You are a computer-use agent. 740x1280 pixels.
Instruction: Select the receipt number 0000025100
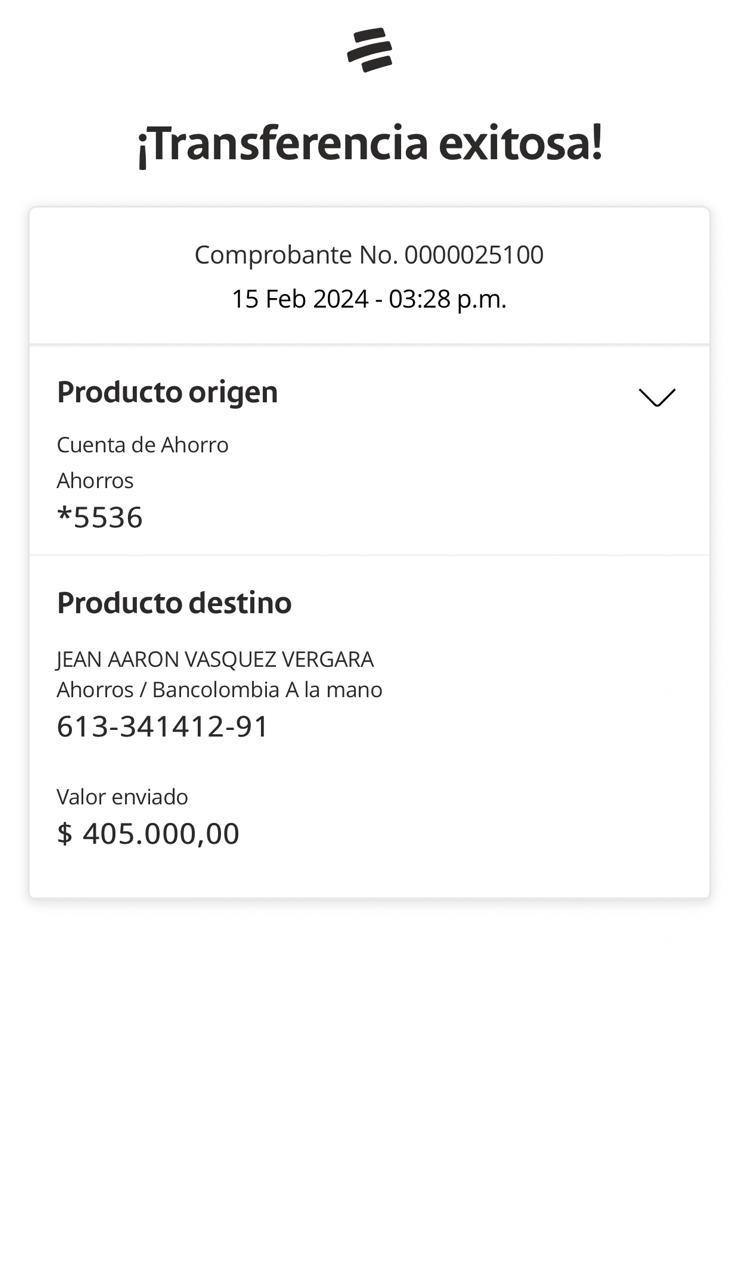[474, 255]
